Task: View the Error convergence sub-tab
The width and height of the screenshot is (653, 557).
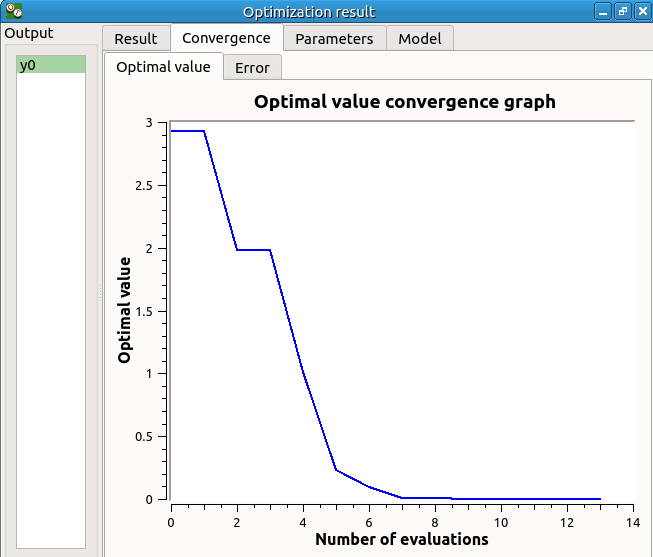Action: click(x=252, y=68)
